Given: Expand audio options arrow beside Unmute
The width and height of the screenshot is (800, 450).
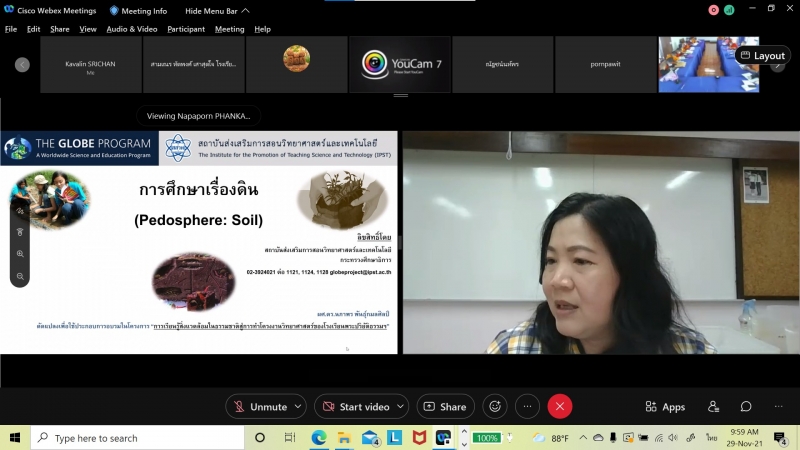Looking at the screenshot, I should (x=298, y=407).
